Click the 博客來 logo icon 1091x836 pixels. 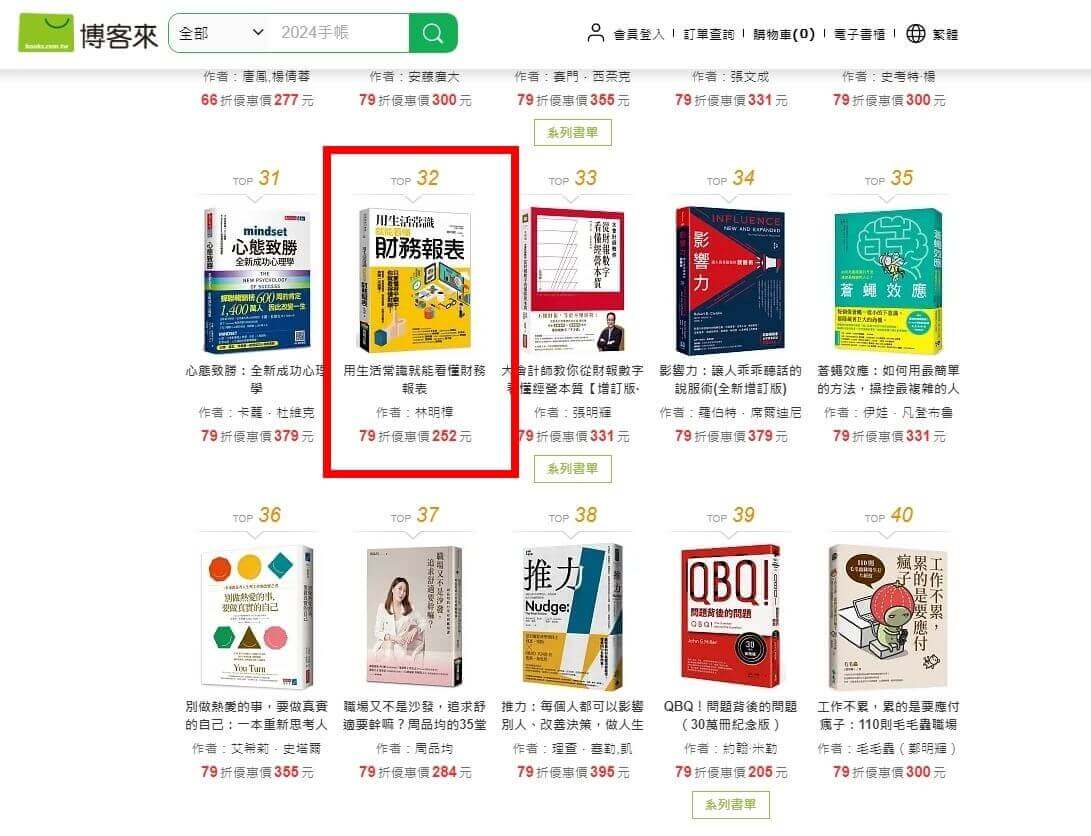(46, 33)
